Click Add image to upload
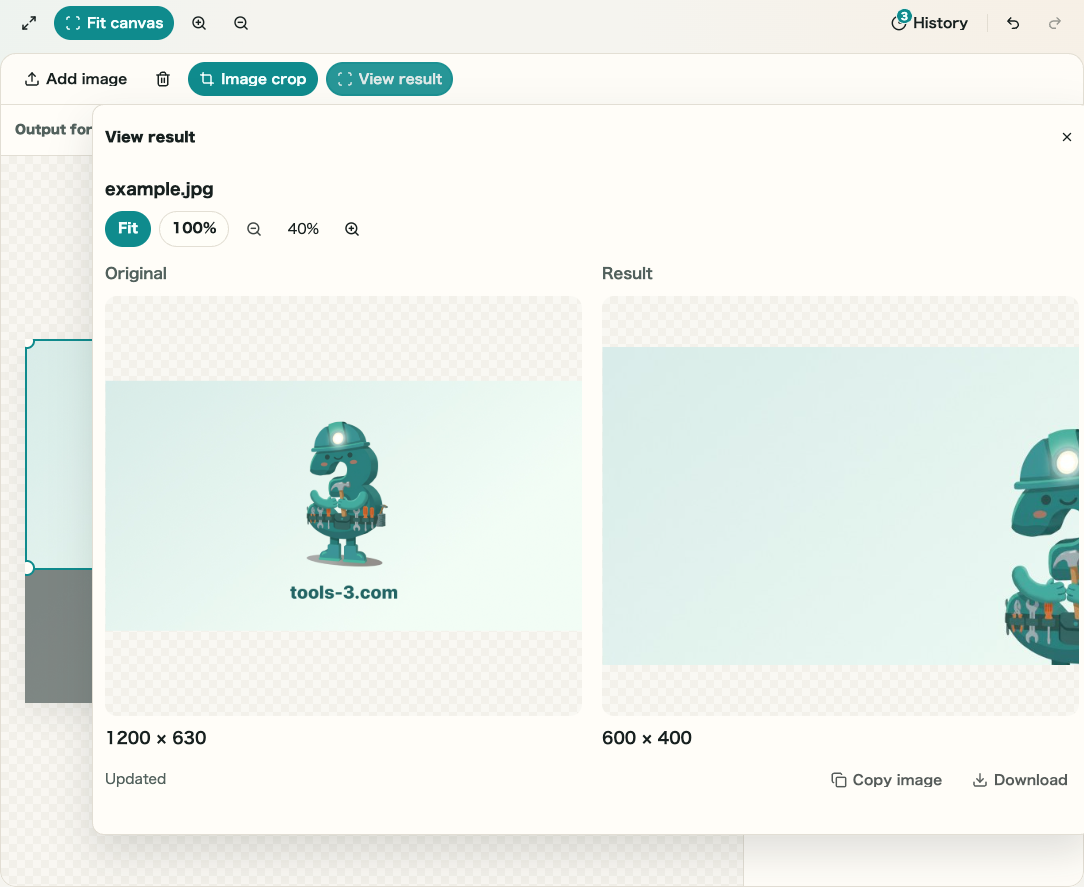Image resolution: width=1084 pixels, height=887 pixels. [x=76, y=79]
